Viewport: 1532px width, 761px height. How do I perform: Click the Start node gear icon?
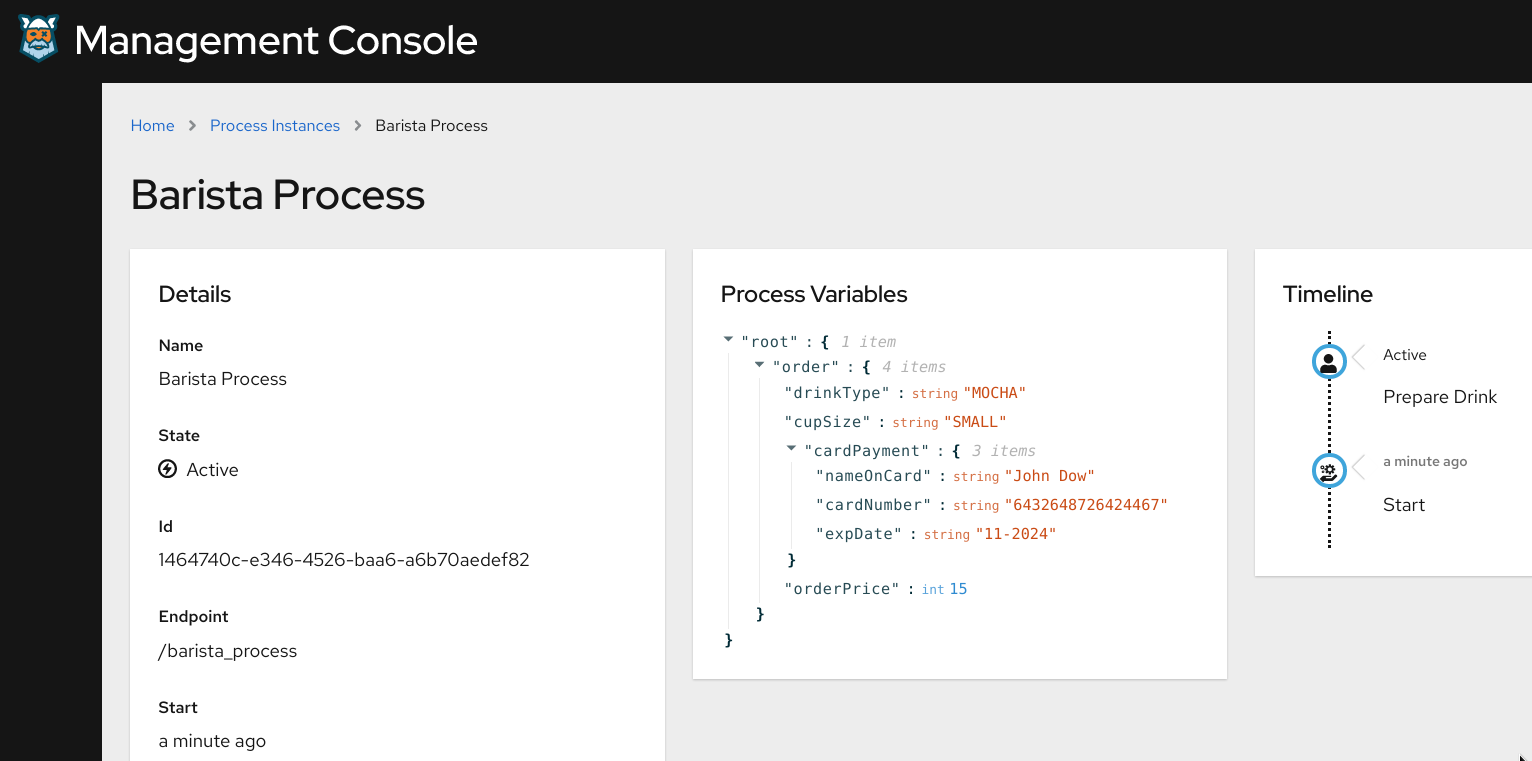pos(1329,470)
